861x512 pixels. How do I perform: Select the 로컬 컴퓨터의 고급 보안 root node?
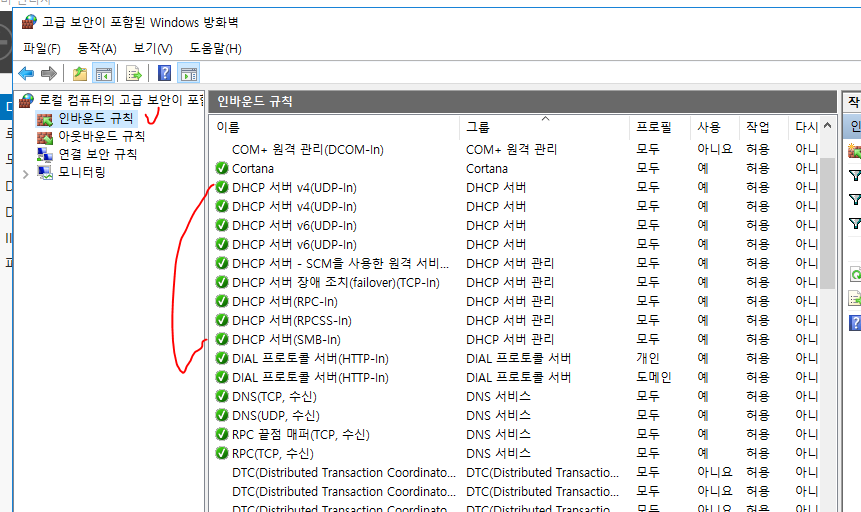pos(121,100)
